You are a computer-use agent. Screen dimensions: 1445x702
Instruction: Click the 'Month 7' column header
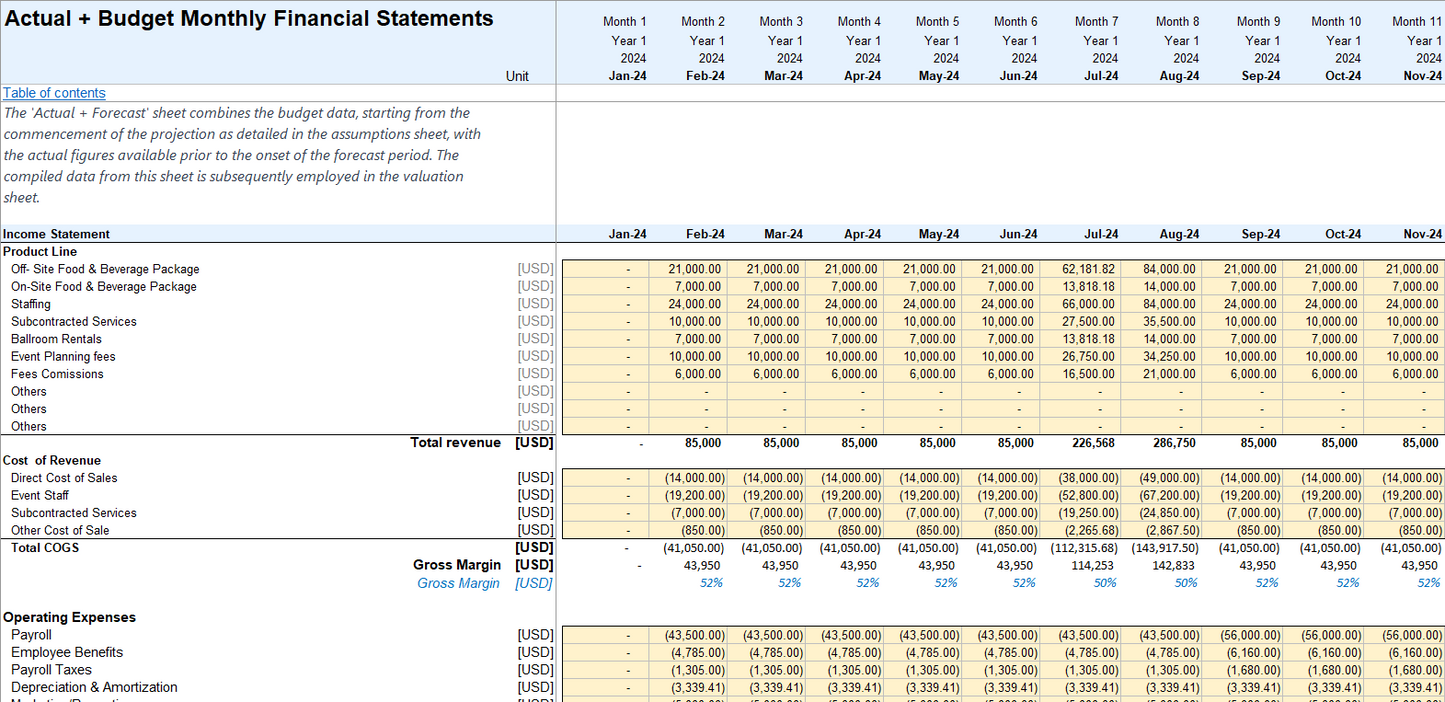tap(1096, 22)
